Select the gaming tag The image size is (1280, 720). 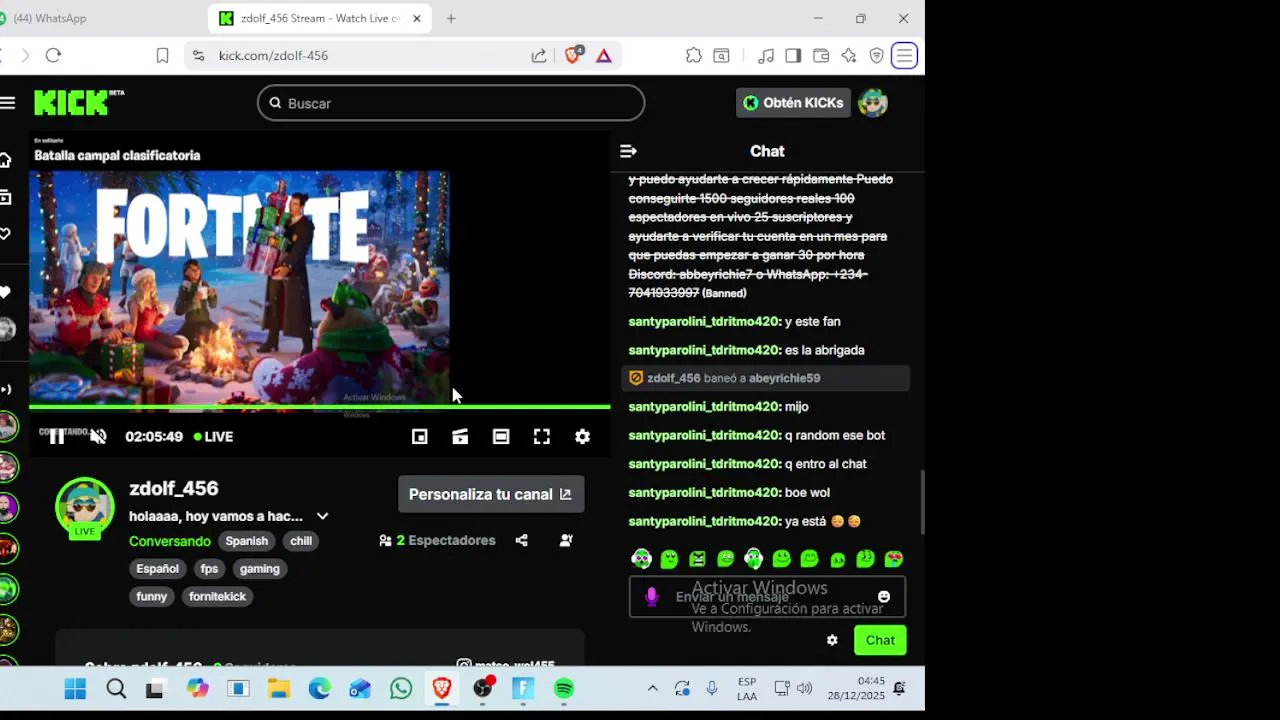click(x=259, y=569)
